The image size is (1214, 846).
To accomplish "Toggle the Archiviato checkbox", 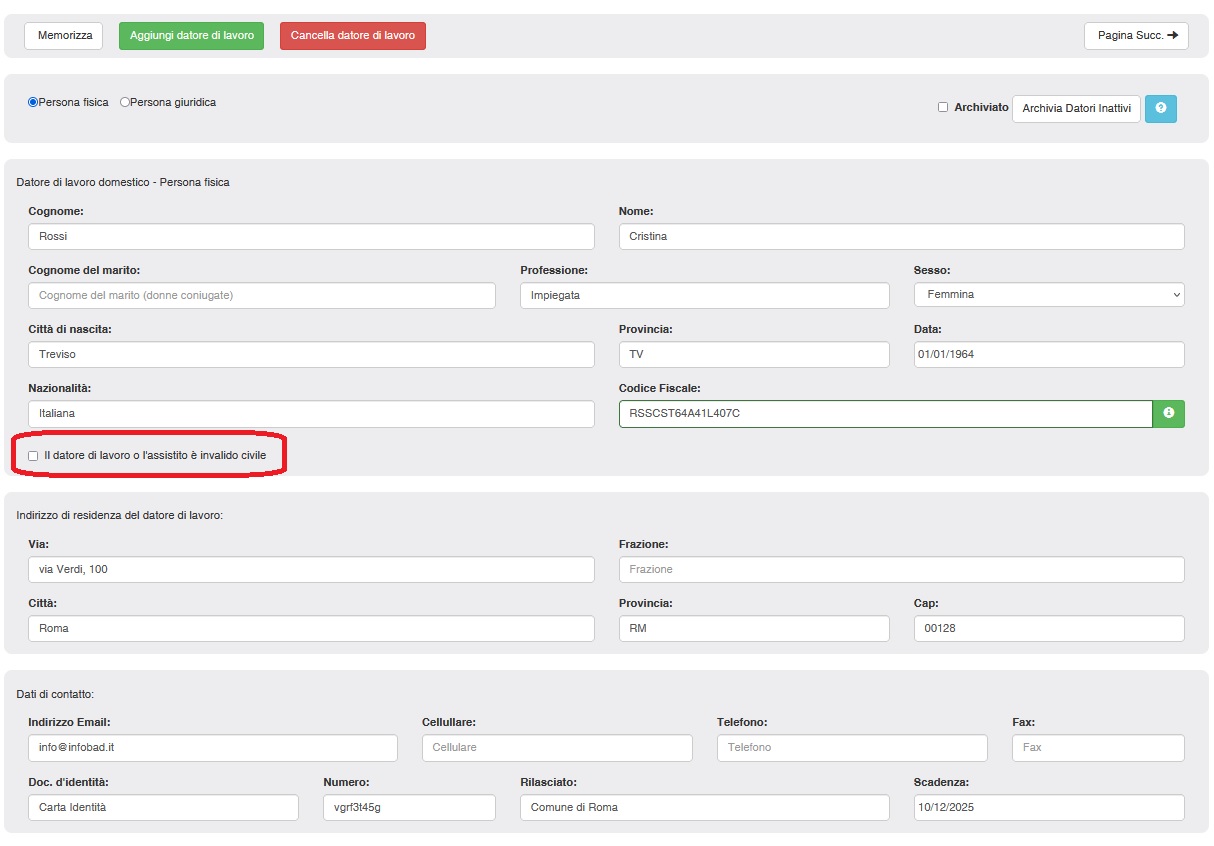I will tap(943, 107).
